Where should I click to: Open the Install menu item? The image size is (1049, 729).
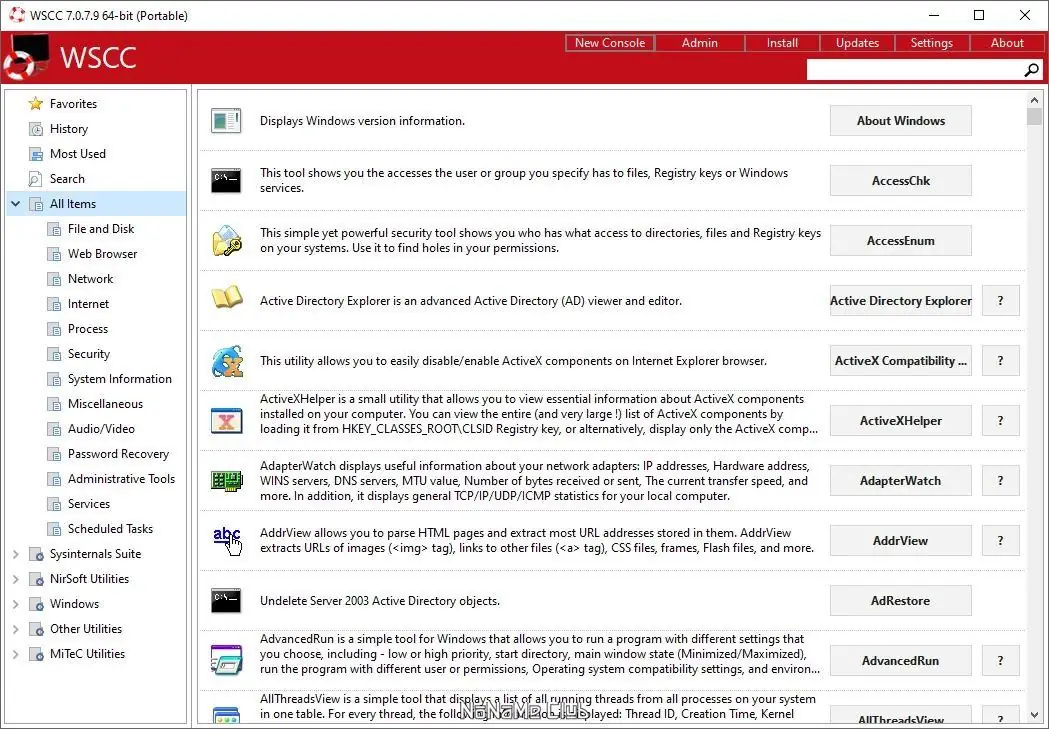click(x=782, y=43)
